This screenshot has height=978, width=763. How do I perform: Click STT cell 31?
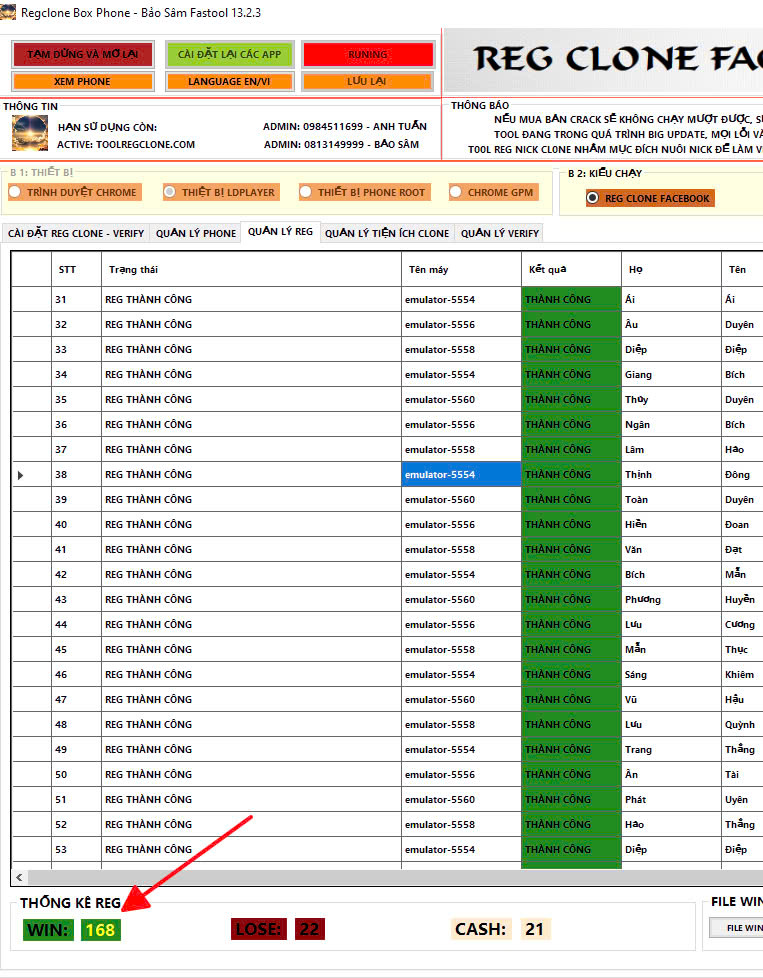click(76, 299)
